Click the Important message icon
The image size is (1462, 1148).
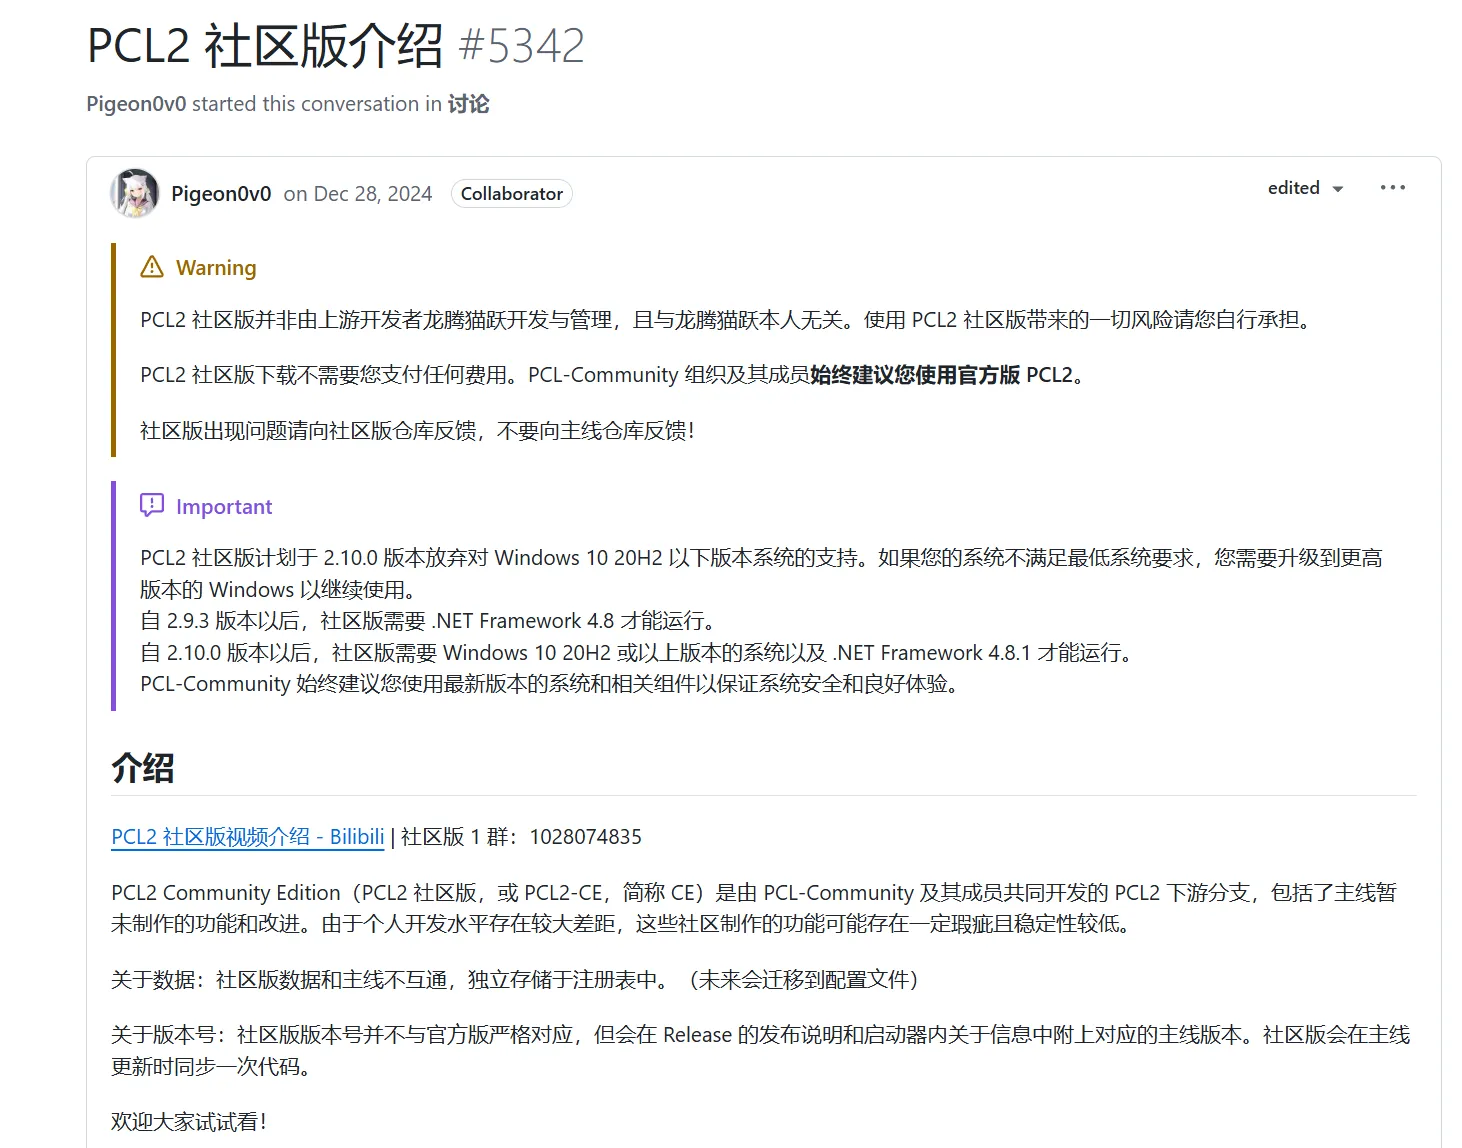(152, 505)
